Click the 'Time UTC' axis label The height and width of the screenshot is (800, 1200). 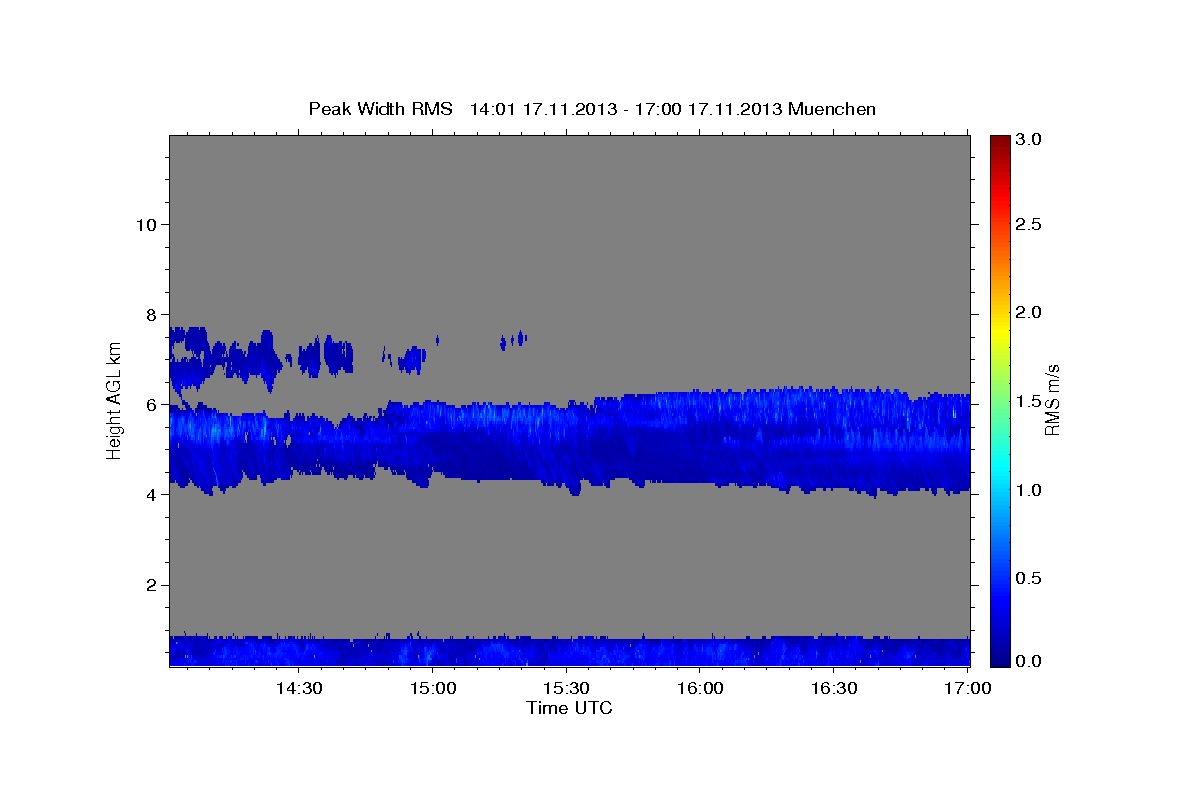[569, 708]
